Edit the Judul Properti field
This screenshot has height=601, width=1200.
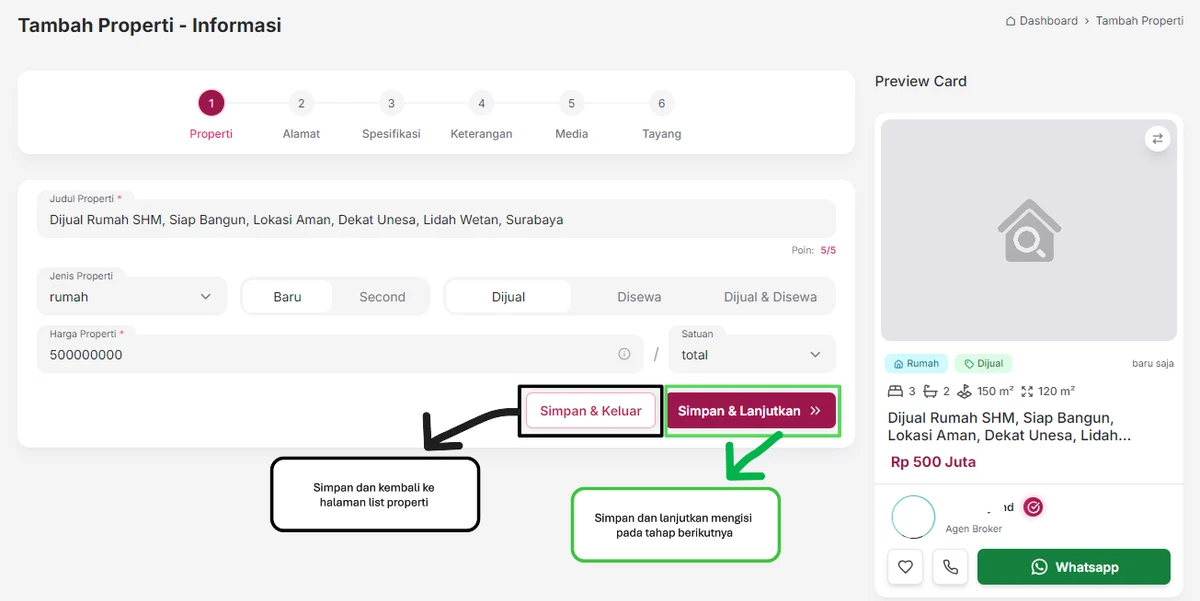tap(436, 219)
